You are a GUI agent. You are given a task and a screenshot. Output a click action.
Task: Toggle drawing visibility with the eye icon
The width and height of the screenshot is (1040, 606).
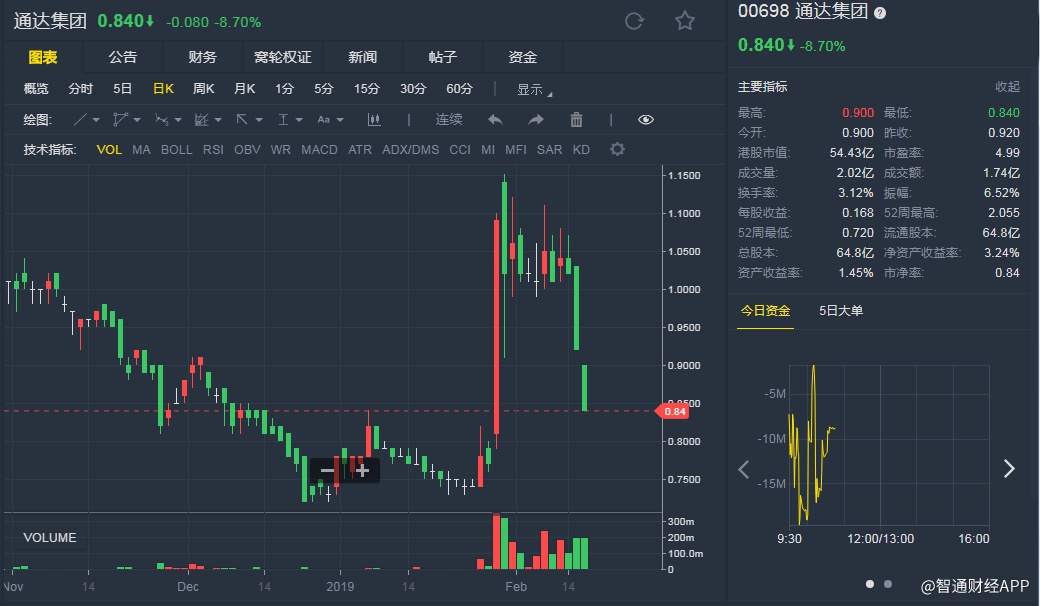(x=645, y=120)
